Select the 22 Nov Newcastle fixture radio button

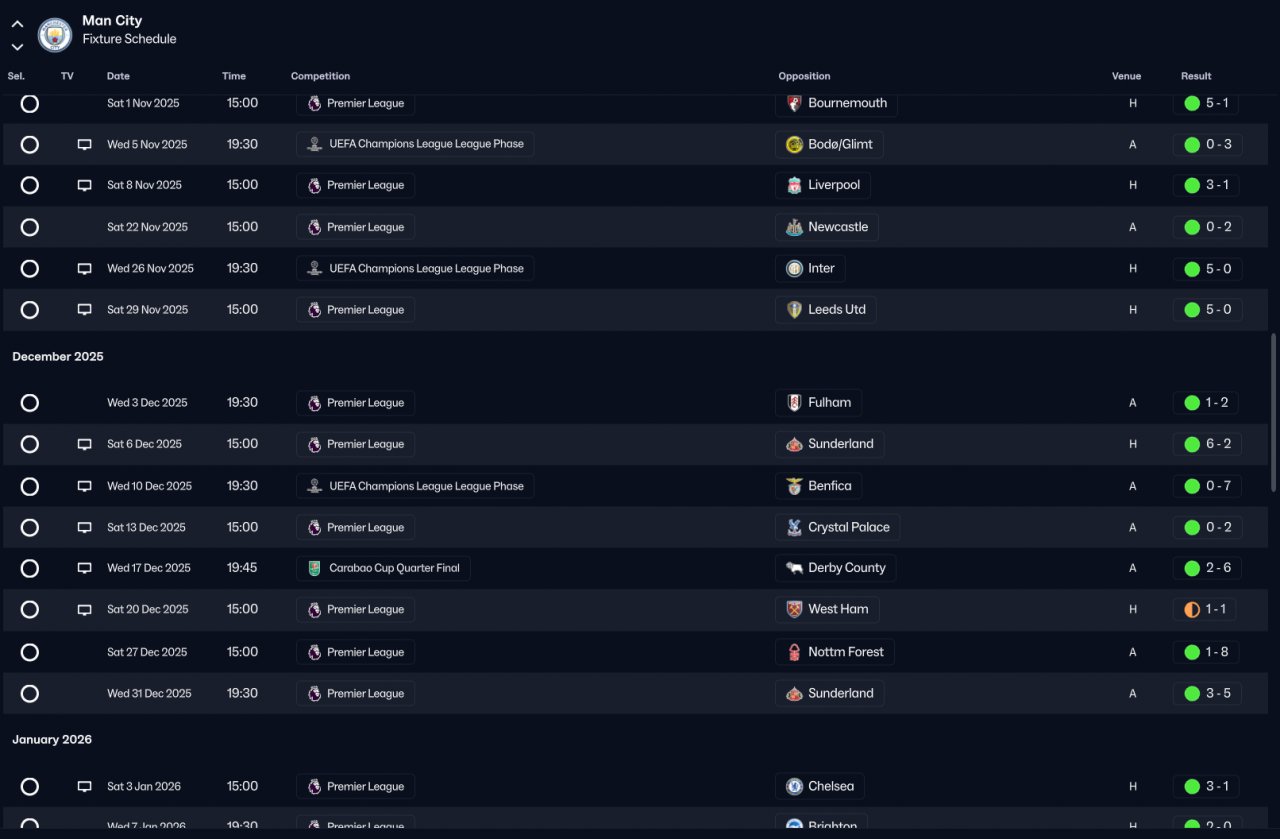[x=30, y=227]
